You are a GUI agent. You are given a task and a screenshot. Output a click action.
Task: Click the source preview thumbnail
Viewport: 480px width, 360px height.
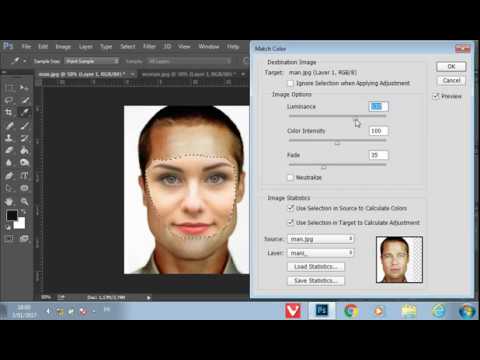coord(399,260)
